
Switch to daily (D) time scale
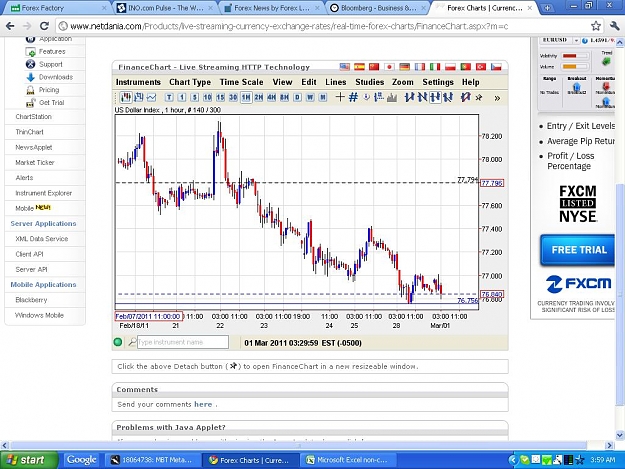(297, 98)
